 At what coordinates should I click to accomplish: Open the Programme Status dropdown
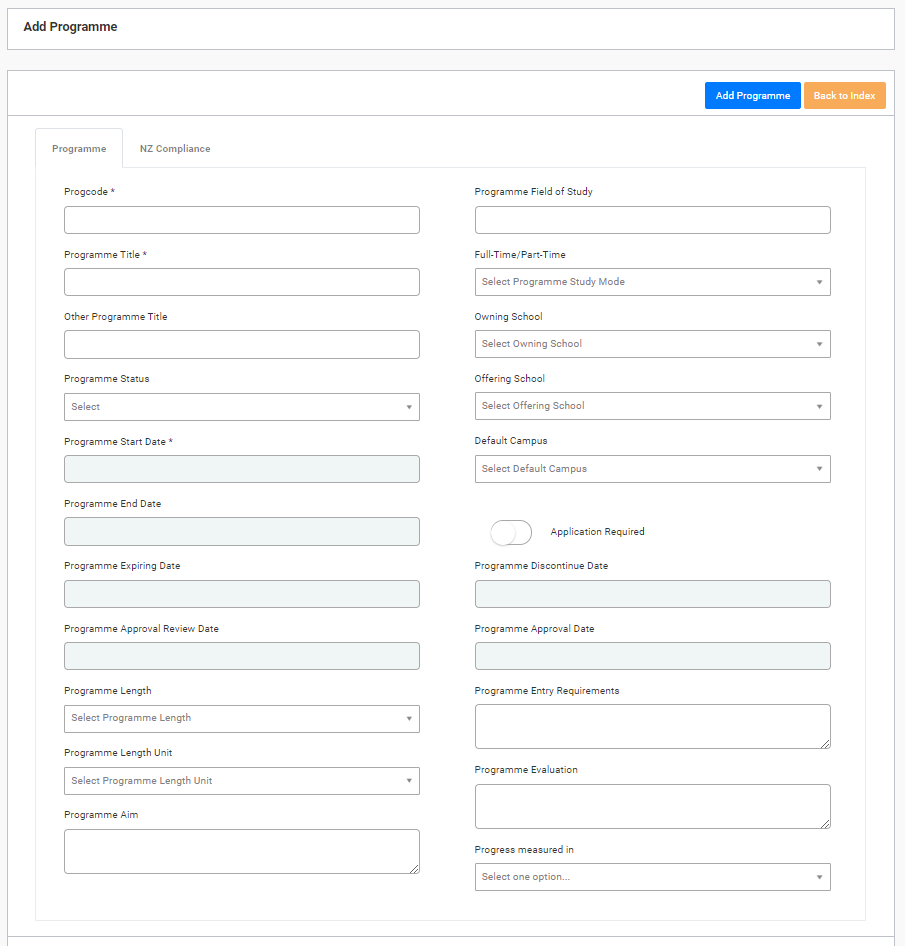(x=242, y=407)
